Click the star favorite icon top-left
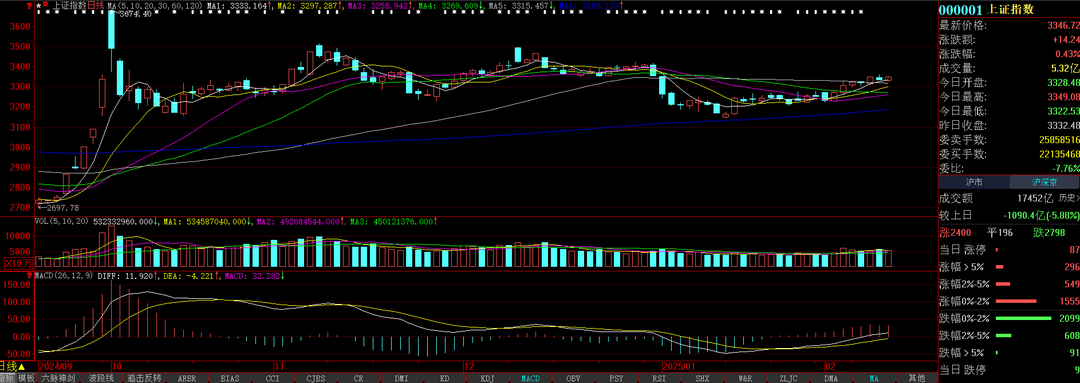This screenshot has width=1080, height=383. click(39, 6)
